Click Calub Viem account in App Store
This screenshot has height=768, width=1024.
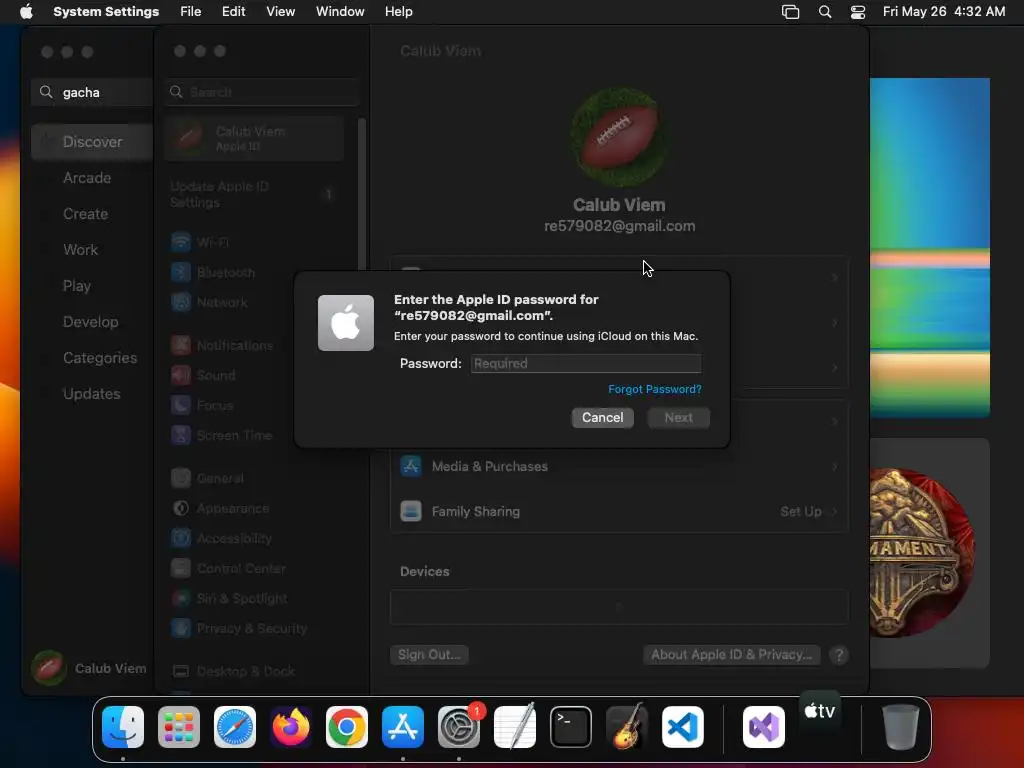[x=89, y=668]
